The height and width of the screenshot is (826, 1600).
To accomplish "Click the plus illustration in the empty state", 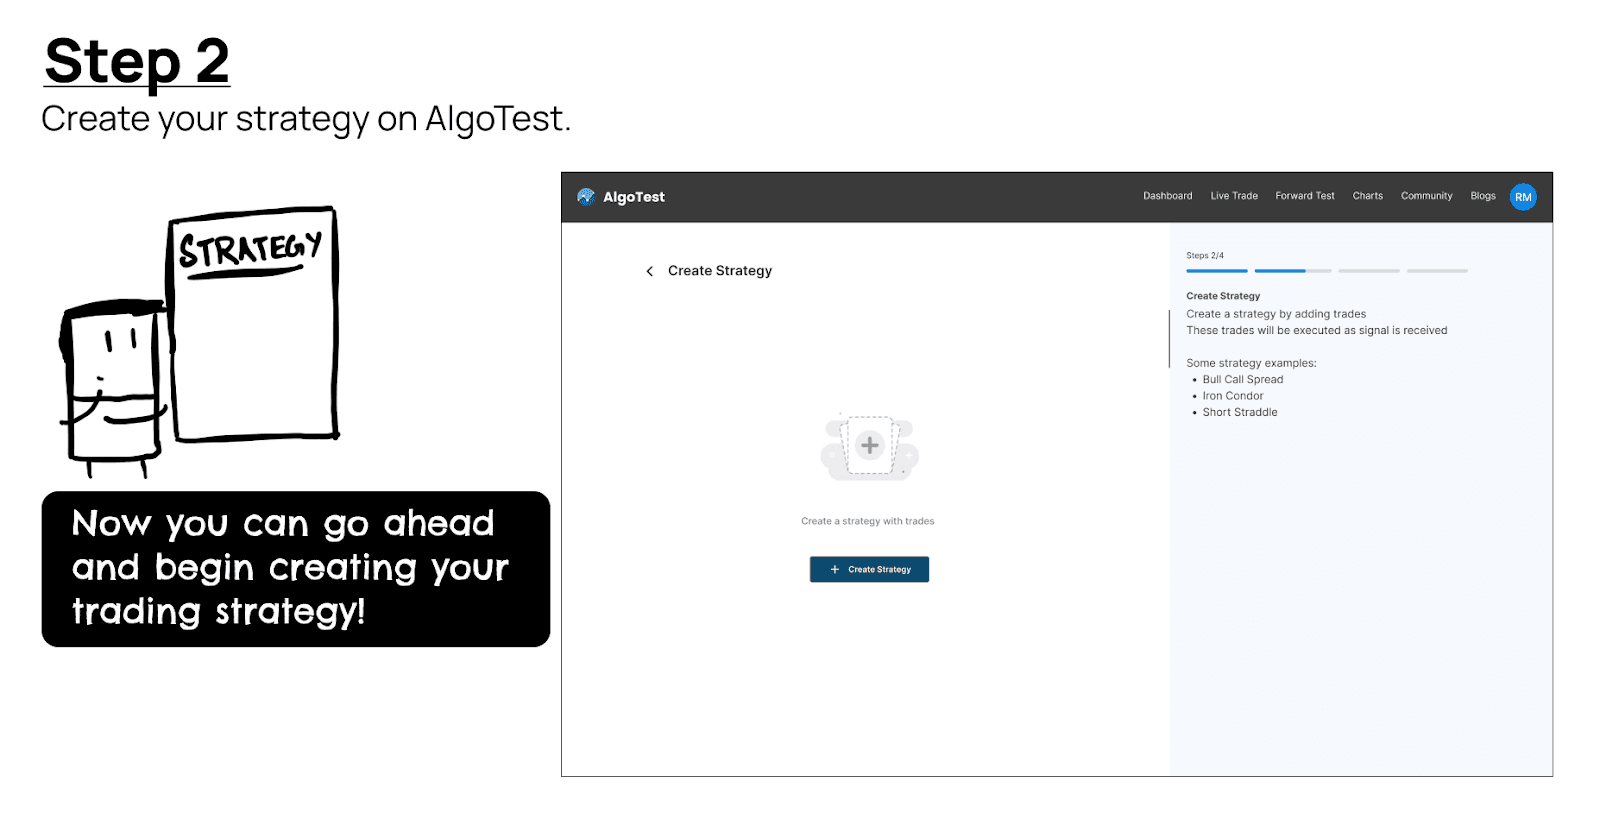I will point(869,446).
